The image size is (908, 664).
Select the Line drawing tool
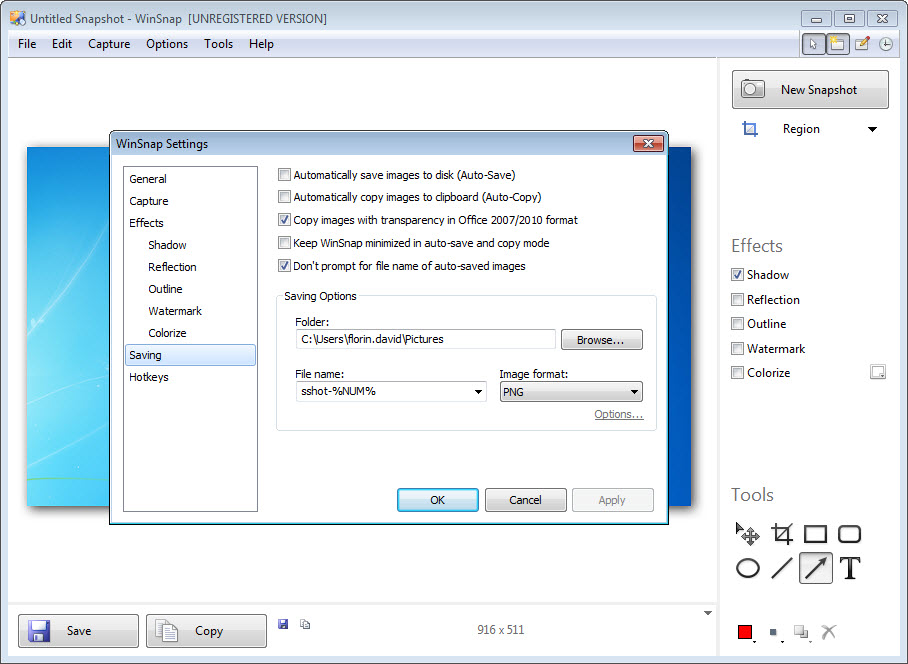pos(782,568)
